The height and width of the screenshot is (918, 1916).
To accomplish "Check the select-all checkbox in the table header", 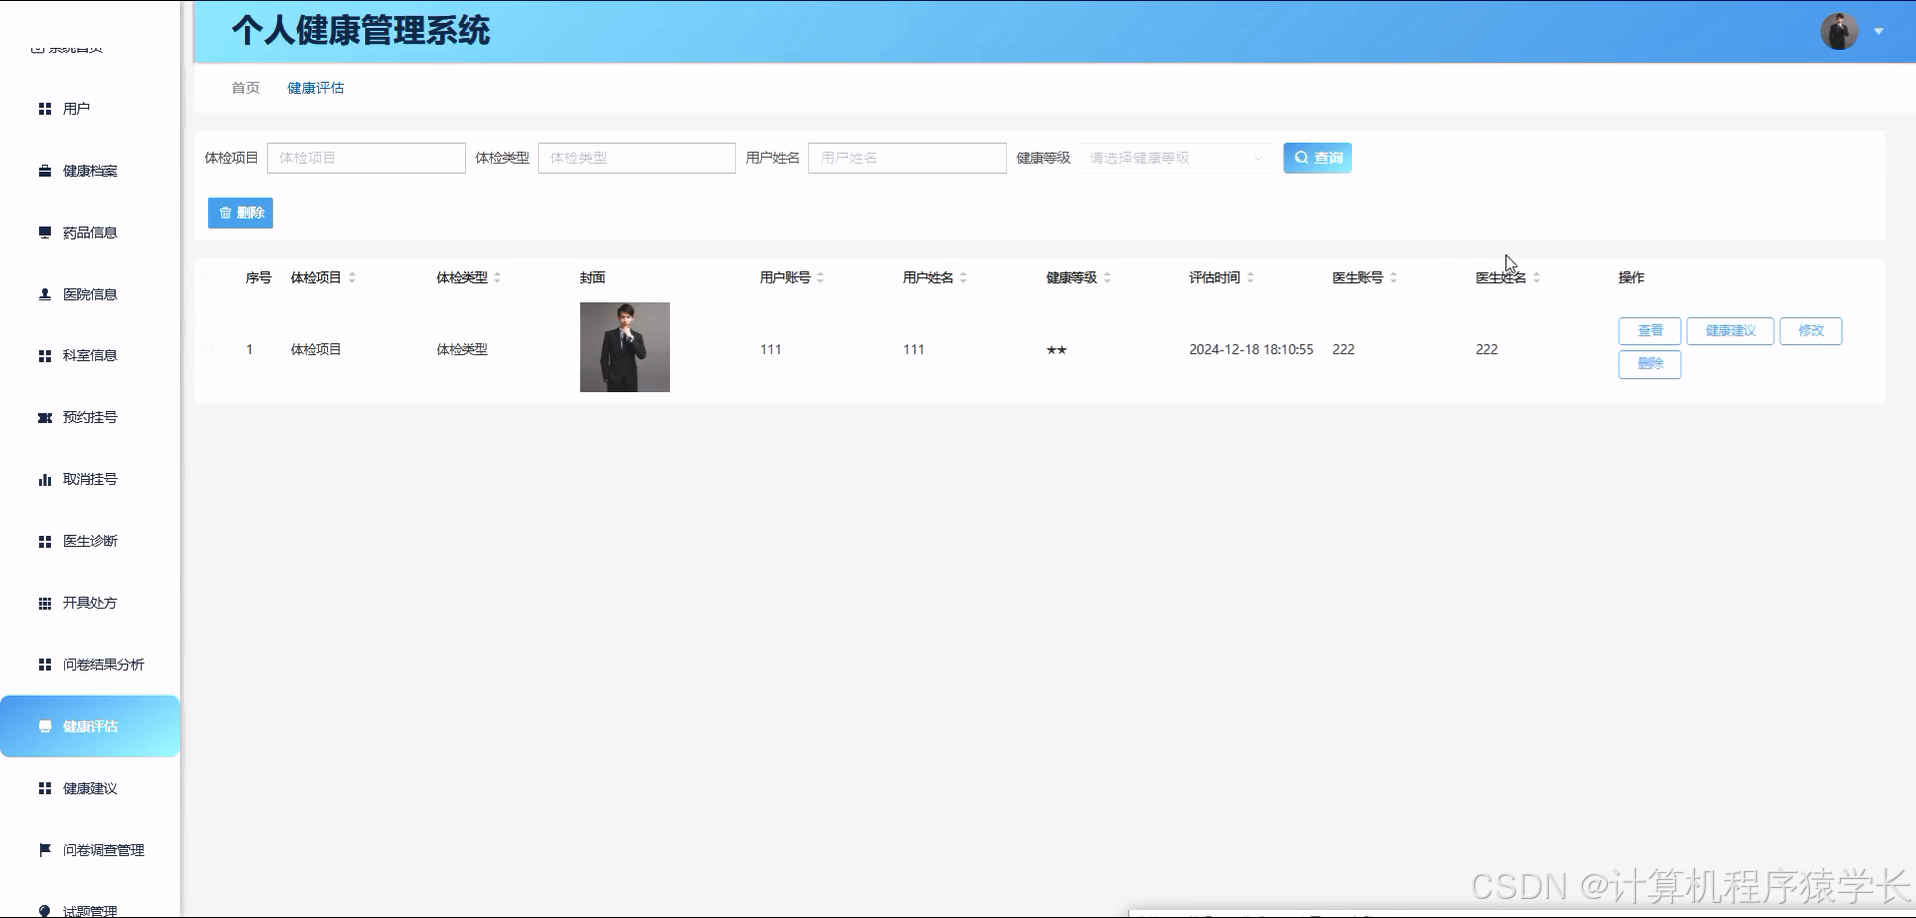I will [x=208, y=278].
